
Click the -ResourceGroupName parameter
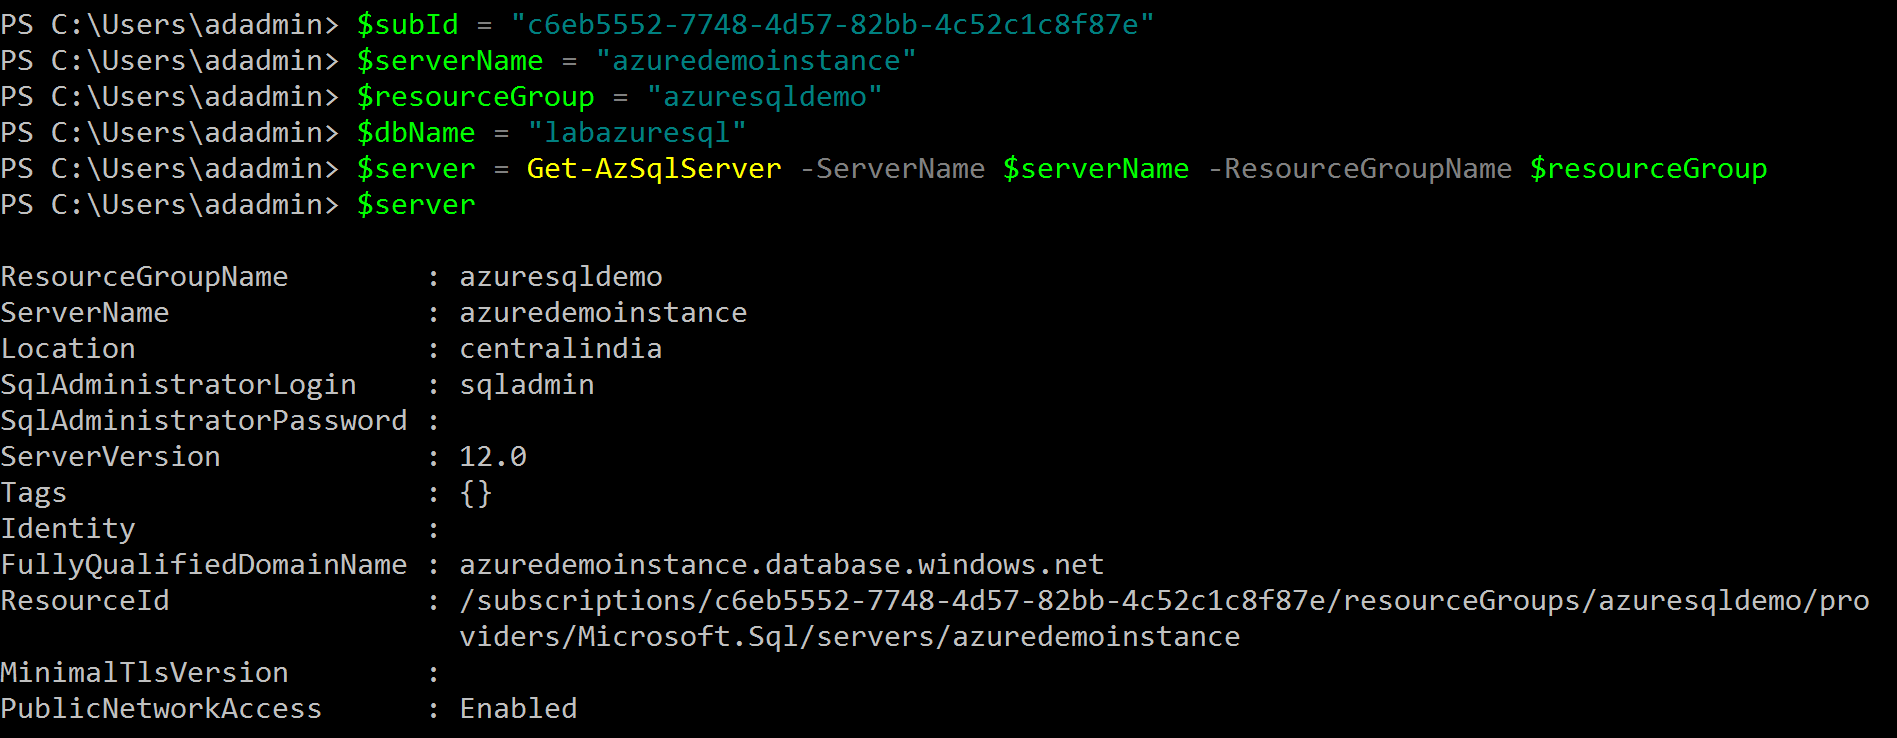tap(1360, 169)
